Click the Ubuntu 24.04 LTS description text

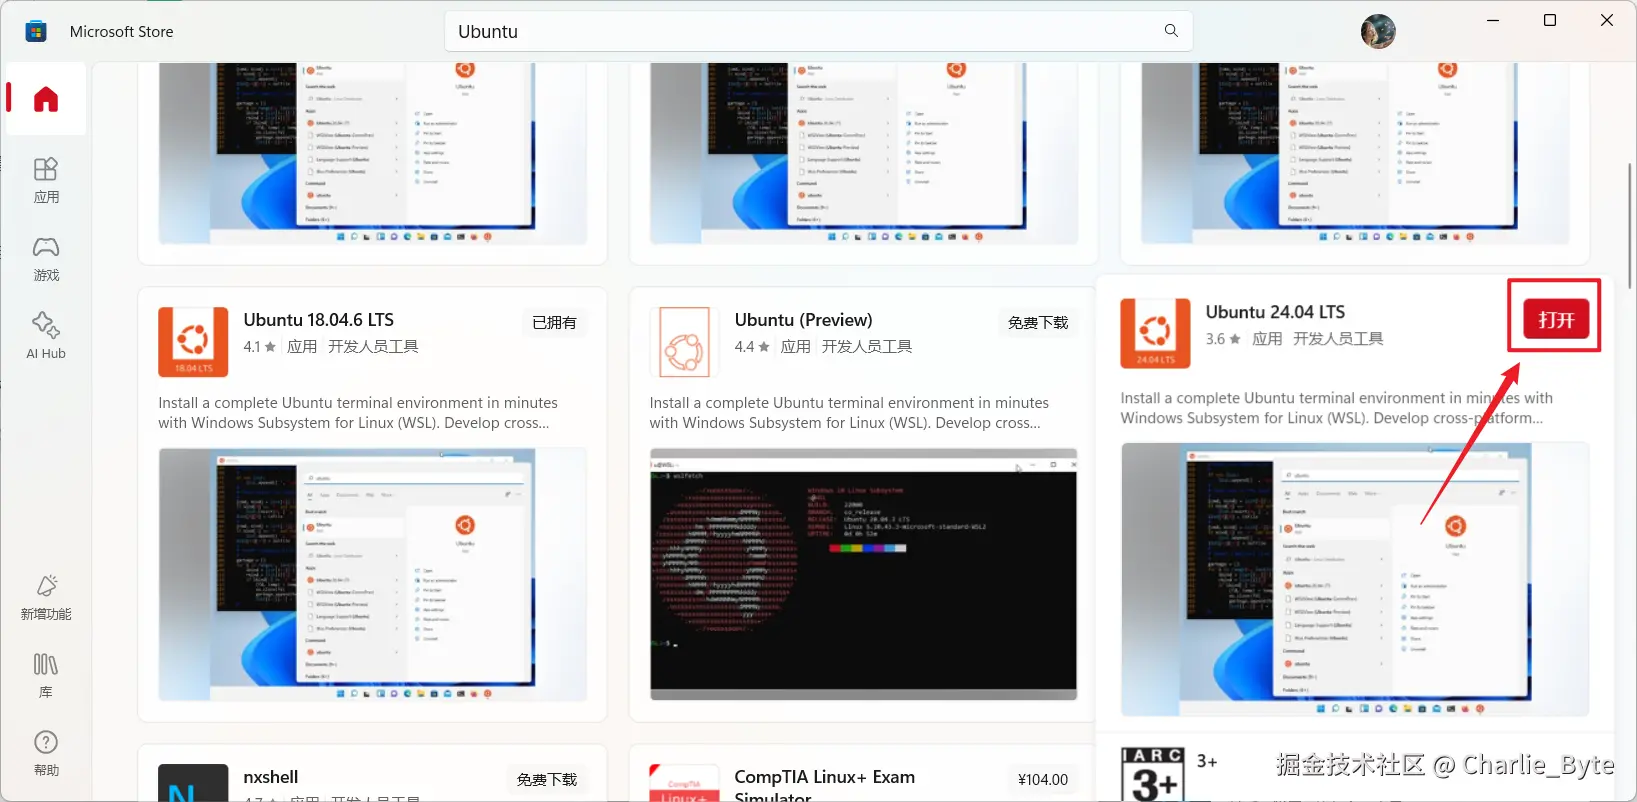[x=1337, y=408]
